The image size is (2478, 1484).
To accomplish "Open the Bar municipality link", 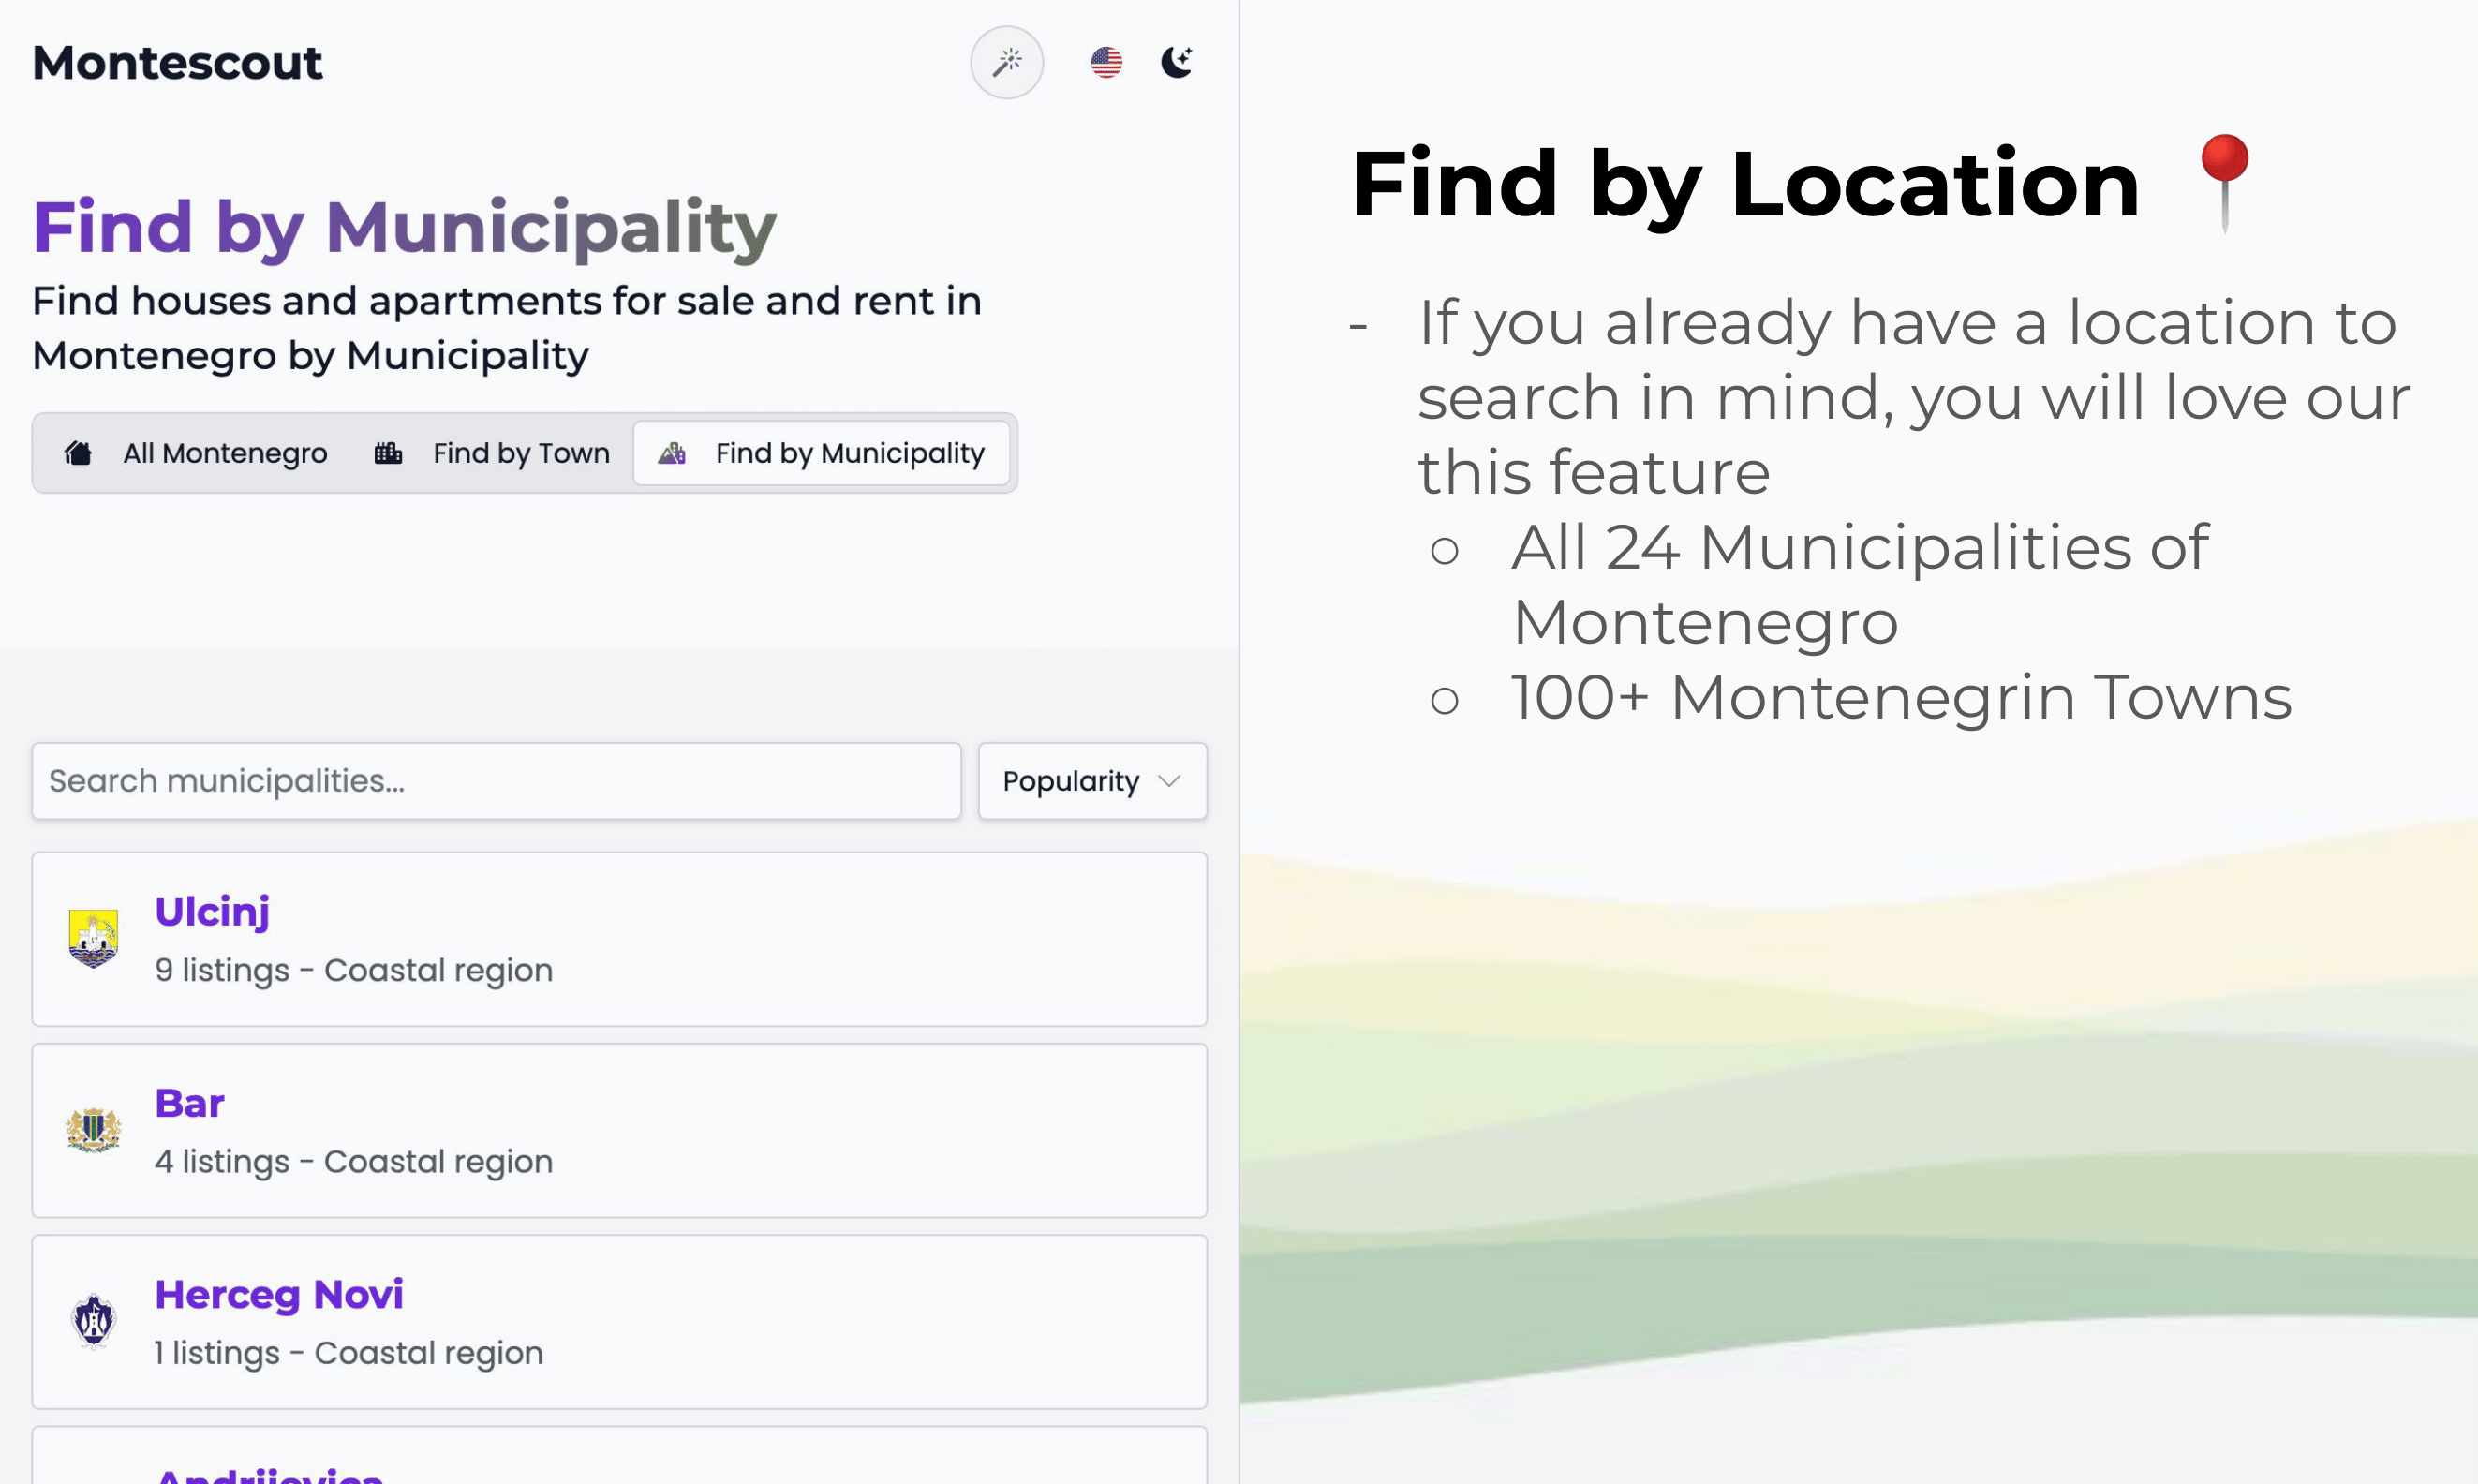I will click(189, 1103).
